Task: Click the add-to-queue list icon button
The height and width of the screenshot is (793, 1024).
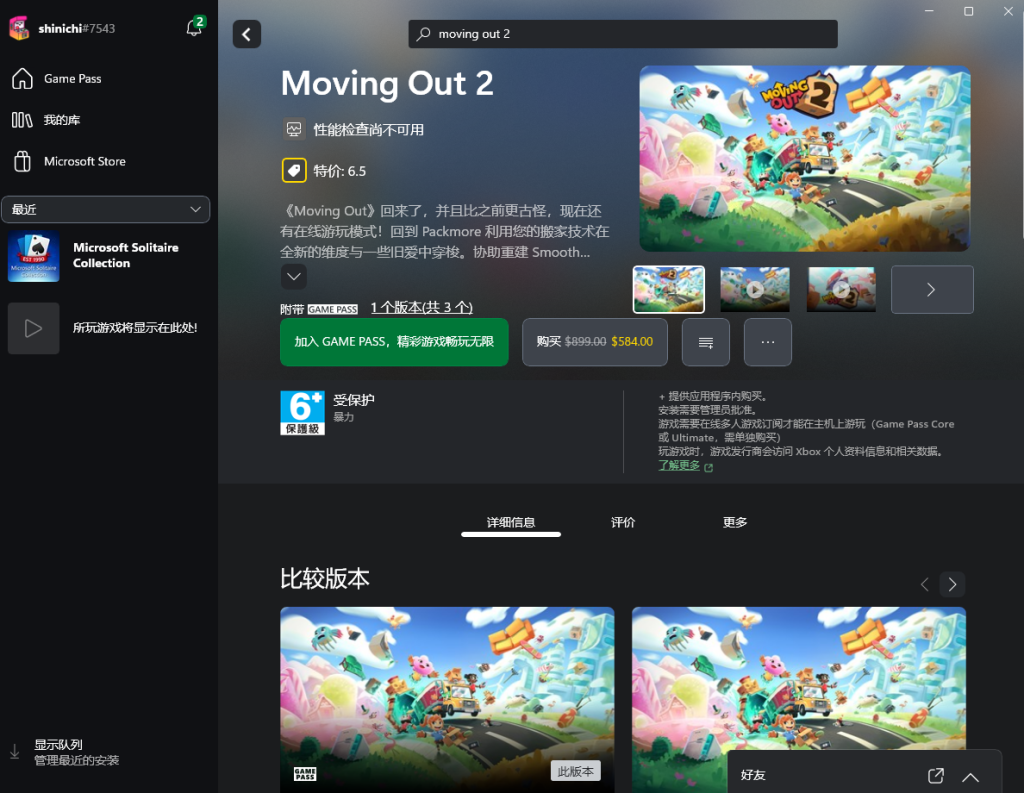Action: pos(705,342)
